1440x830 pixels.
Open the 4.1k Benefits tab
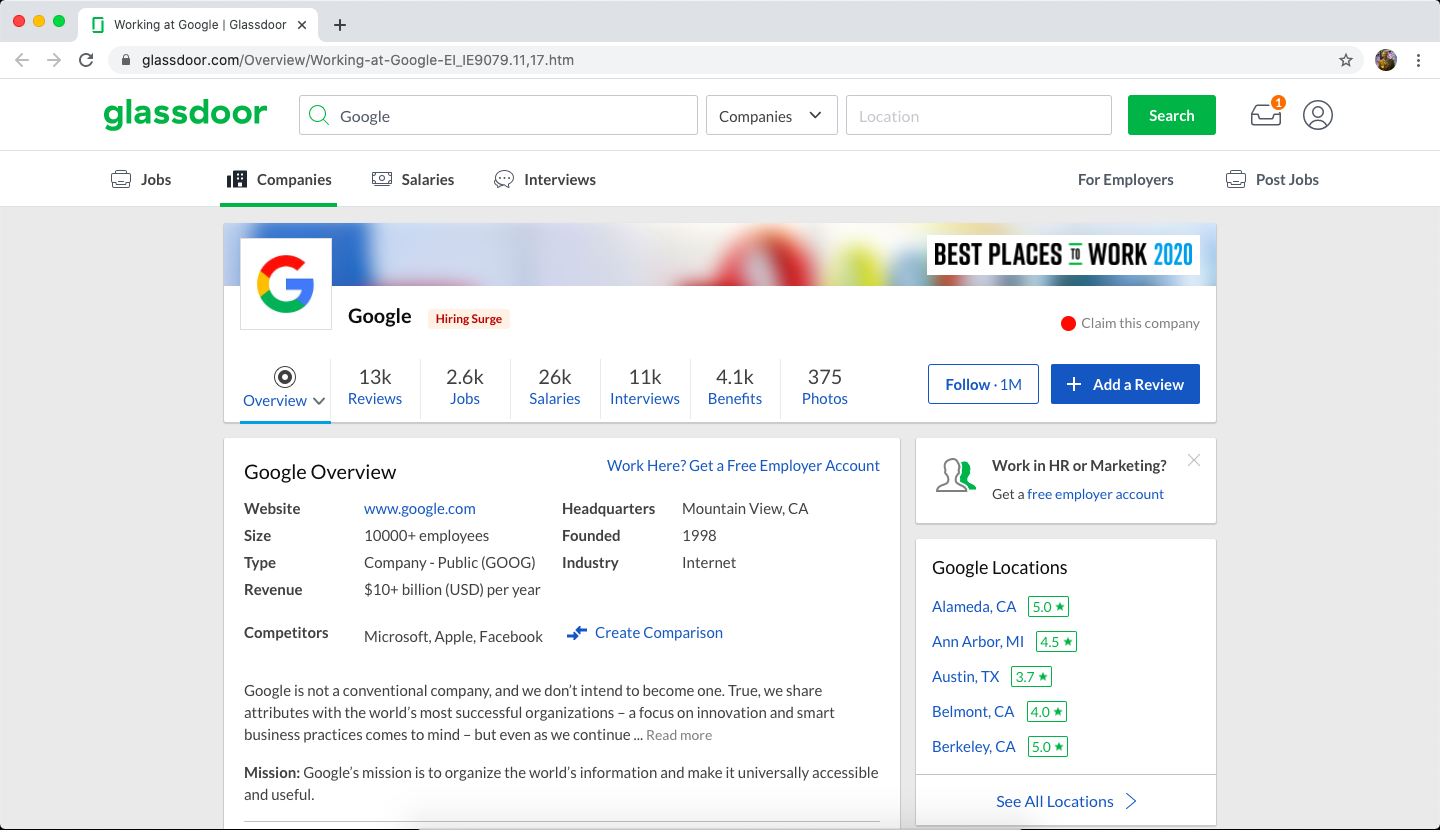735,386
